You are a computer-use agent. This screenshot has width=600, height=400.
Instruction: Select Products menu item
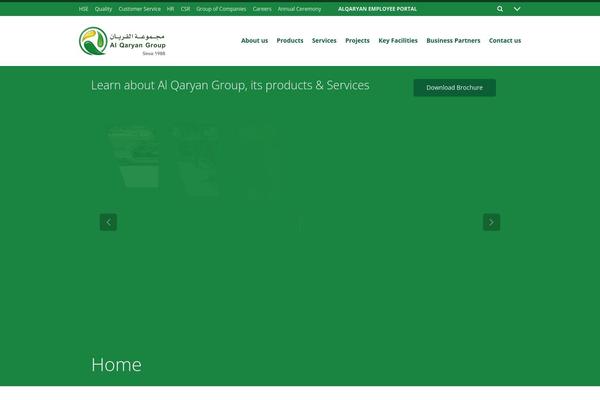coord(290,41)
